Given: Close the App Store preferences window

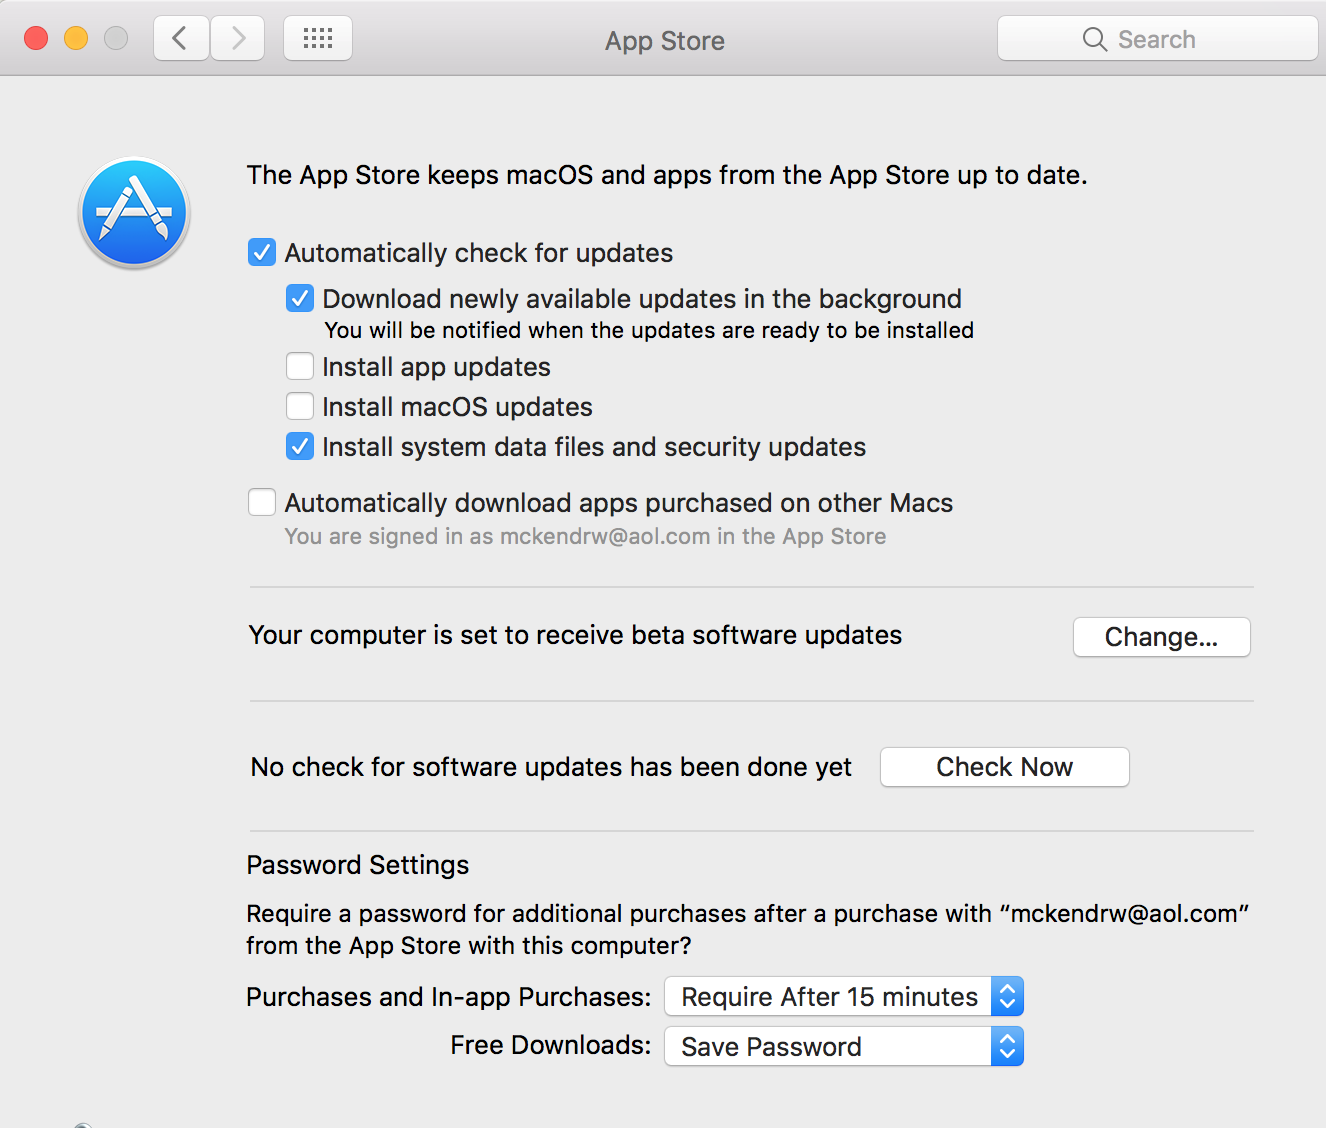Looking at the screenshot, I should [36, 38].
